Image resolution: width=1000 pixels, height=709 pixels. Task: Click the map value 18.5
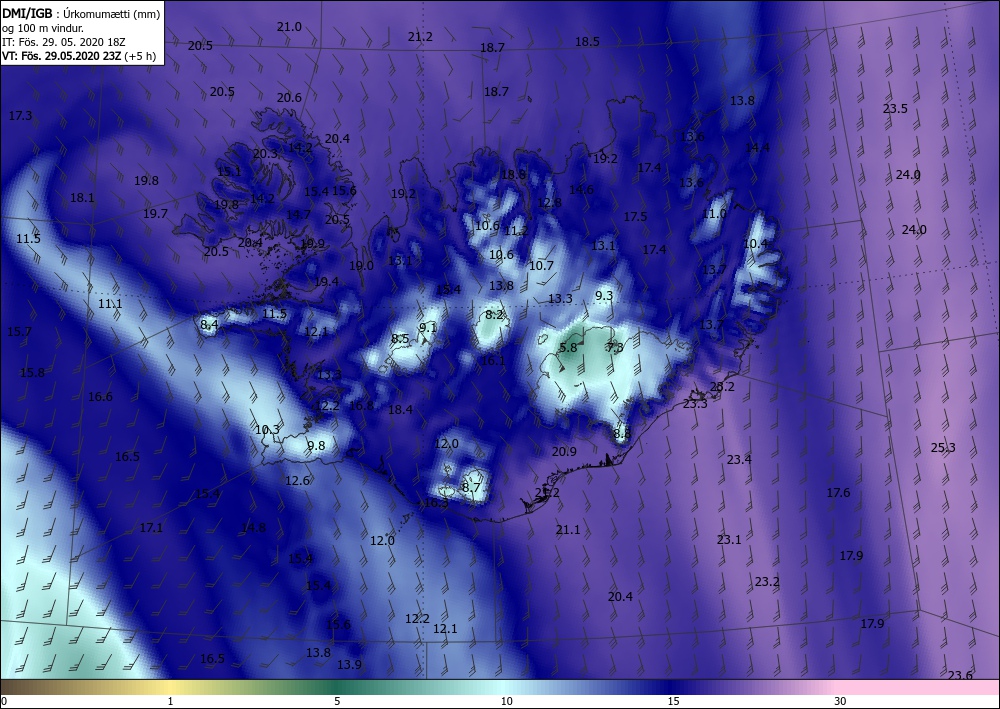point(587,41)
